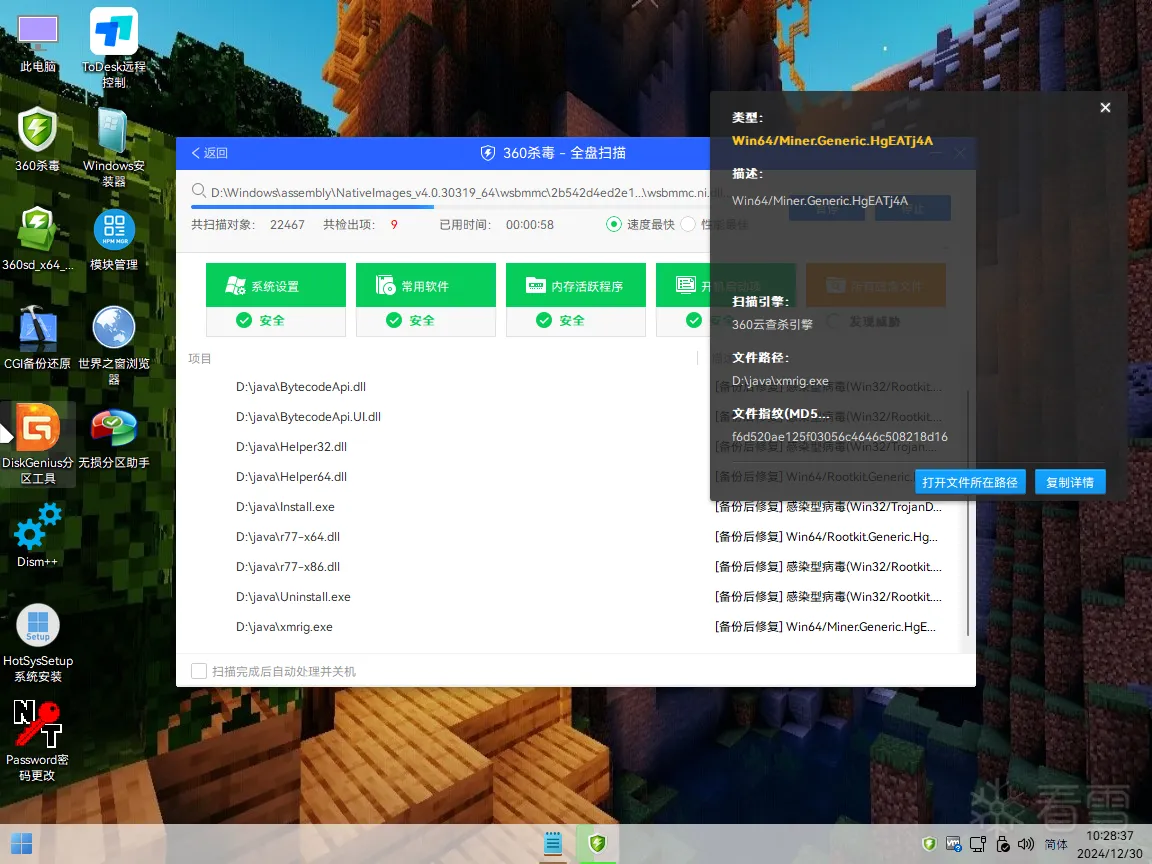Screen dimensions: 1152x864
Task: Click the 复制详情 button
Action: coord(1070,482)
